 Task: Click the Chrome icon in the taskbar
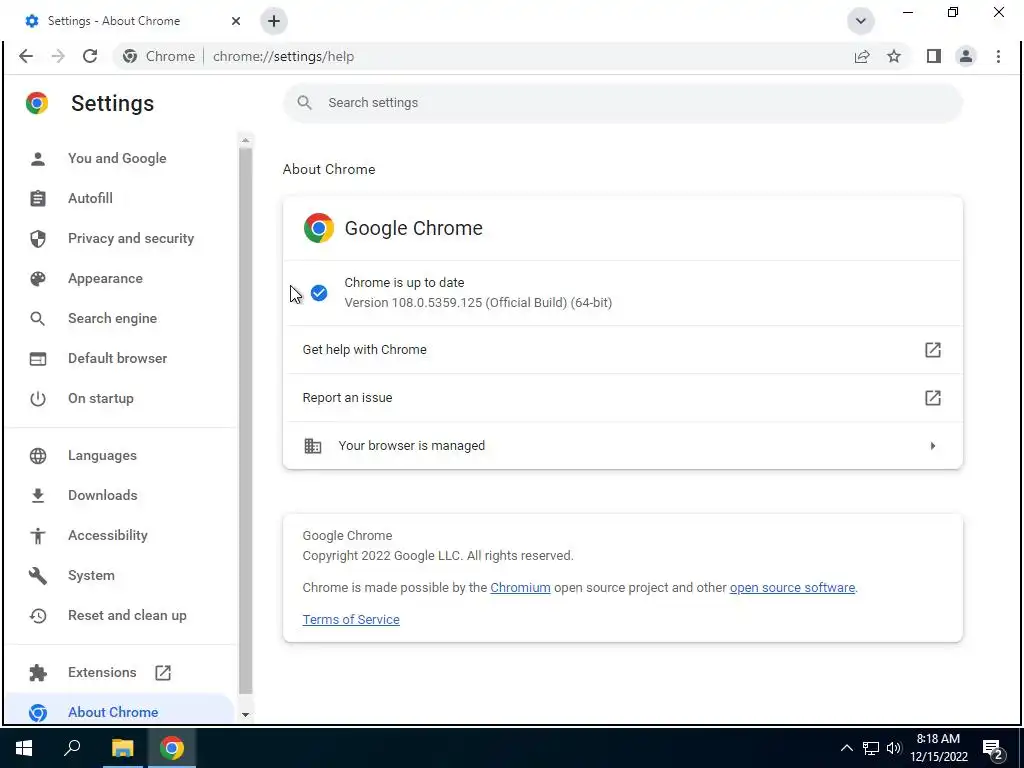coord(172,748)
